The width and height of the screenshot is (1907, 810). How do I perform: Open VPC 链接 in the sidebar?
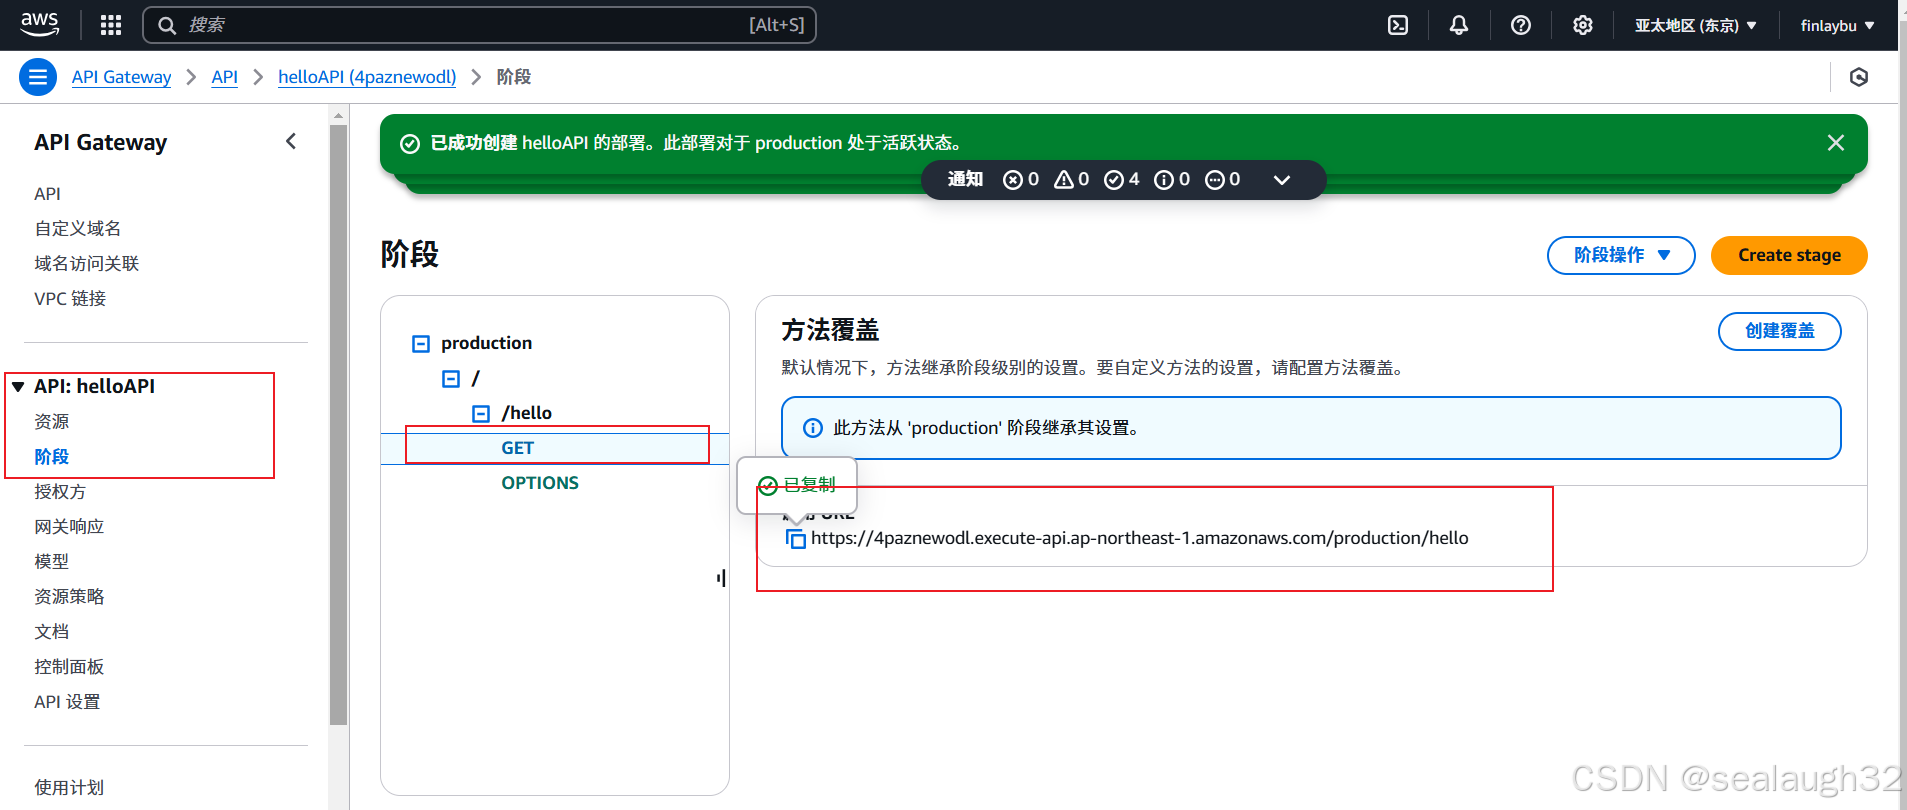(70, 299)
